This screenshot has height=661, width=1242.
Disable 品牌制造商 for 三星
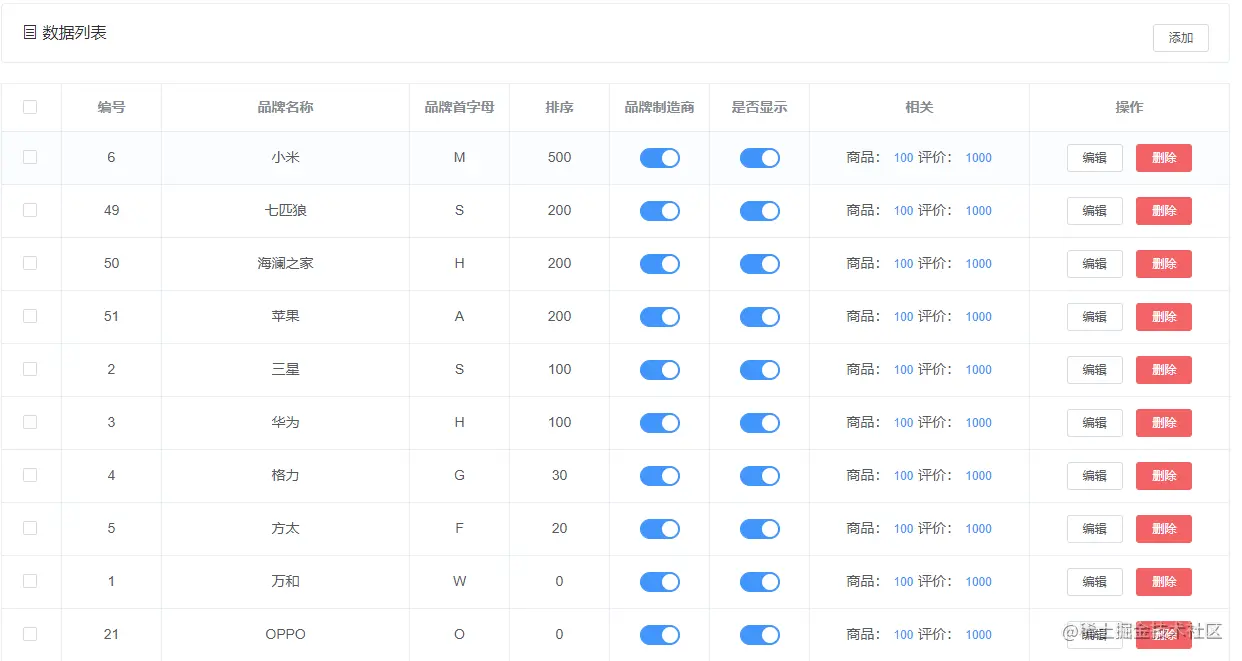pyautogui.click(x=660, y=370)
